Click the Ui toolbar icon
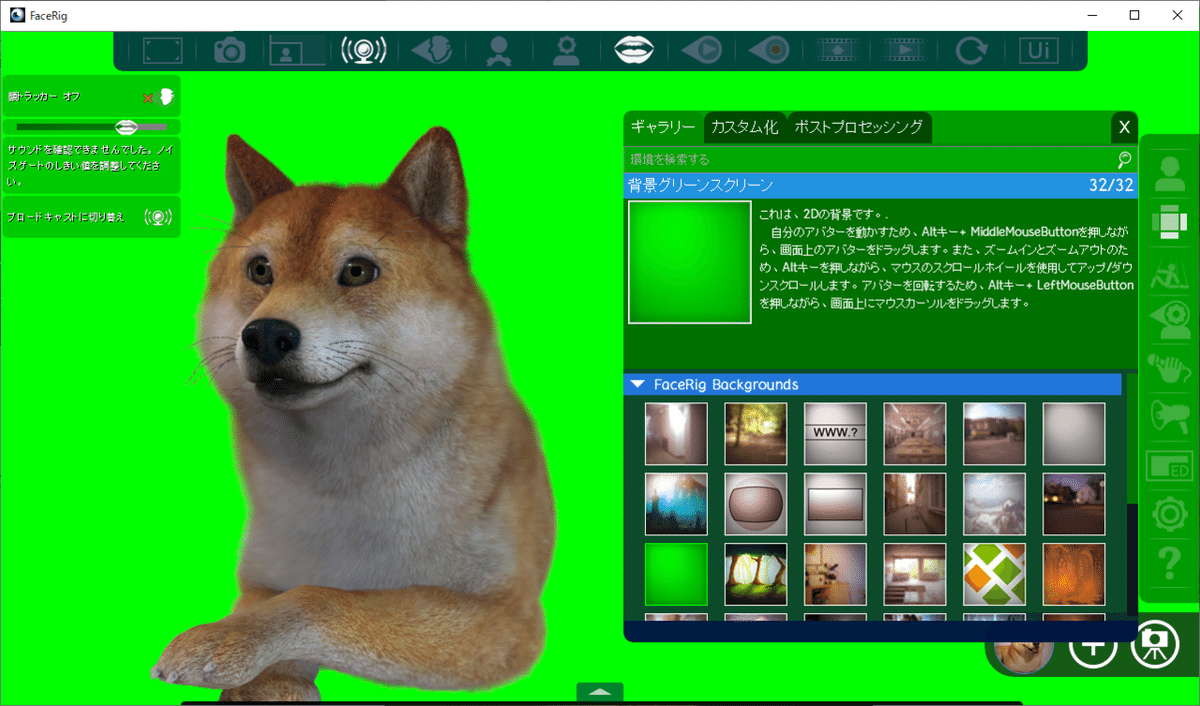Image resolution: width=1200 pixels, height=706 pixels. coord(1039,49)
